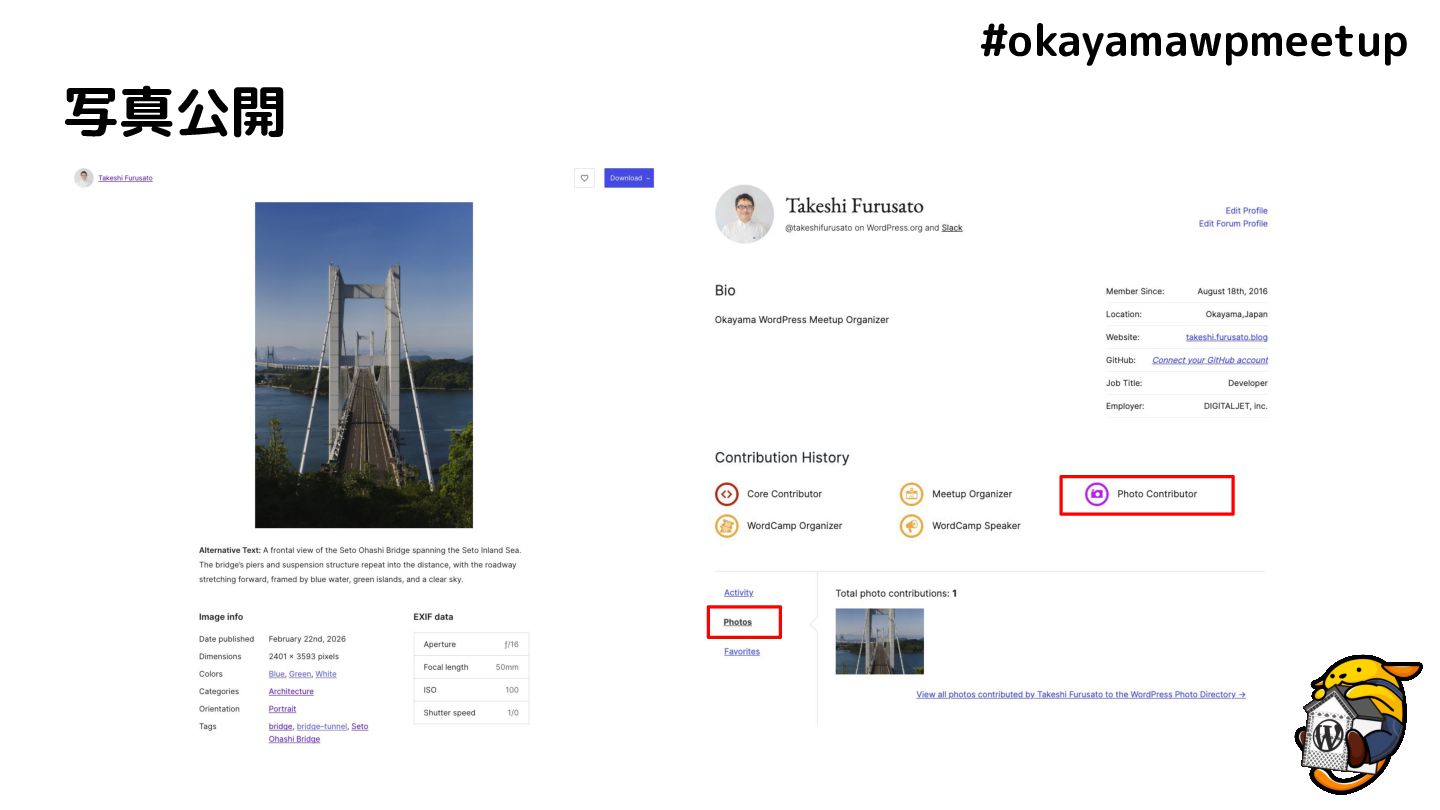Click View all photos contributed link

pyautogui.click(x=1081, y=694)
